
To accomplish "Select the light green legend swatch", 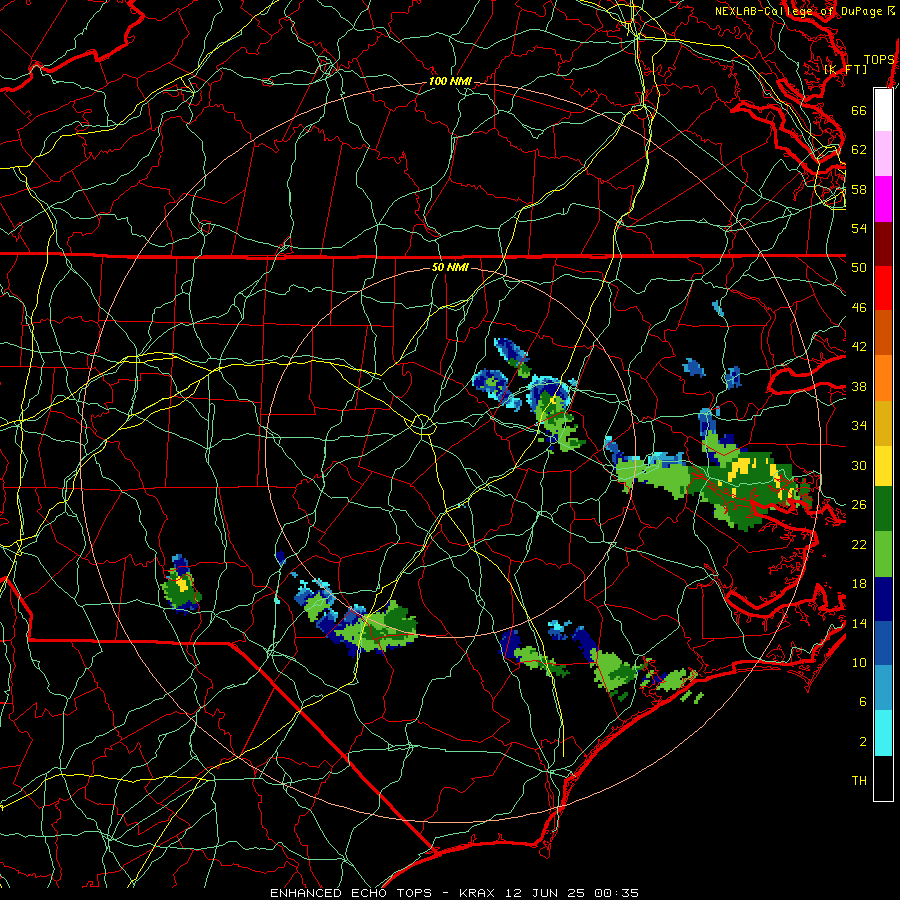I will tap(883, 554).
